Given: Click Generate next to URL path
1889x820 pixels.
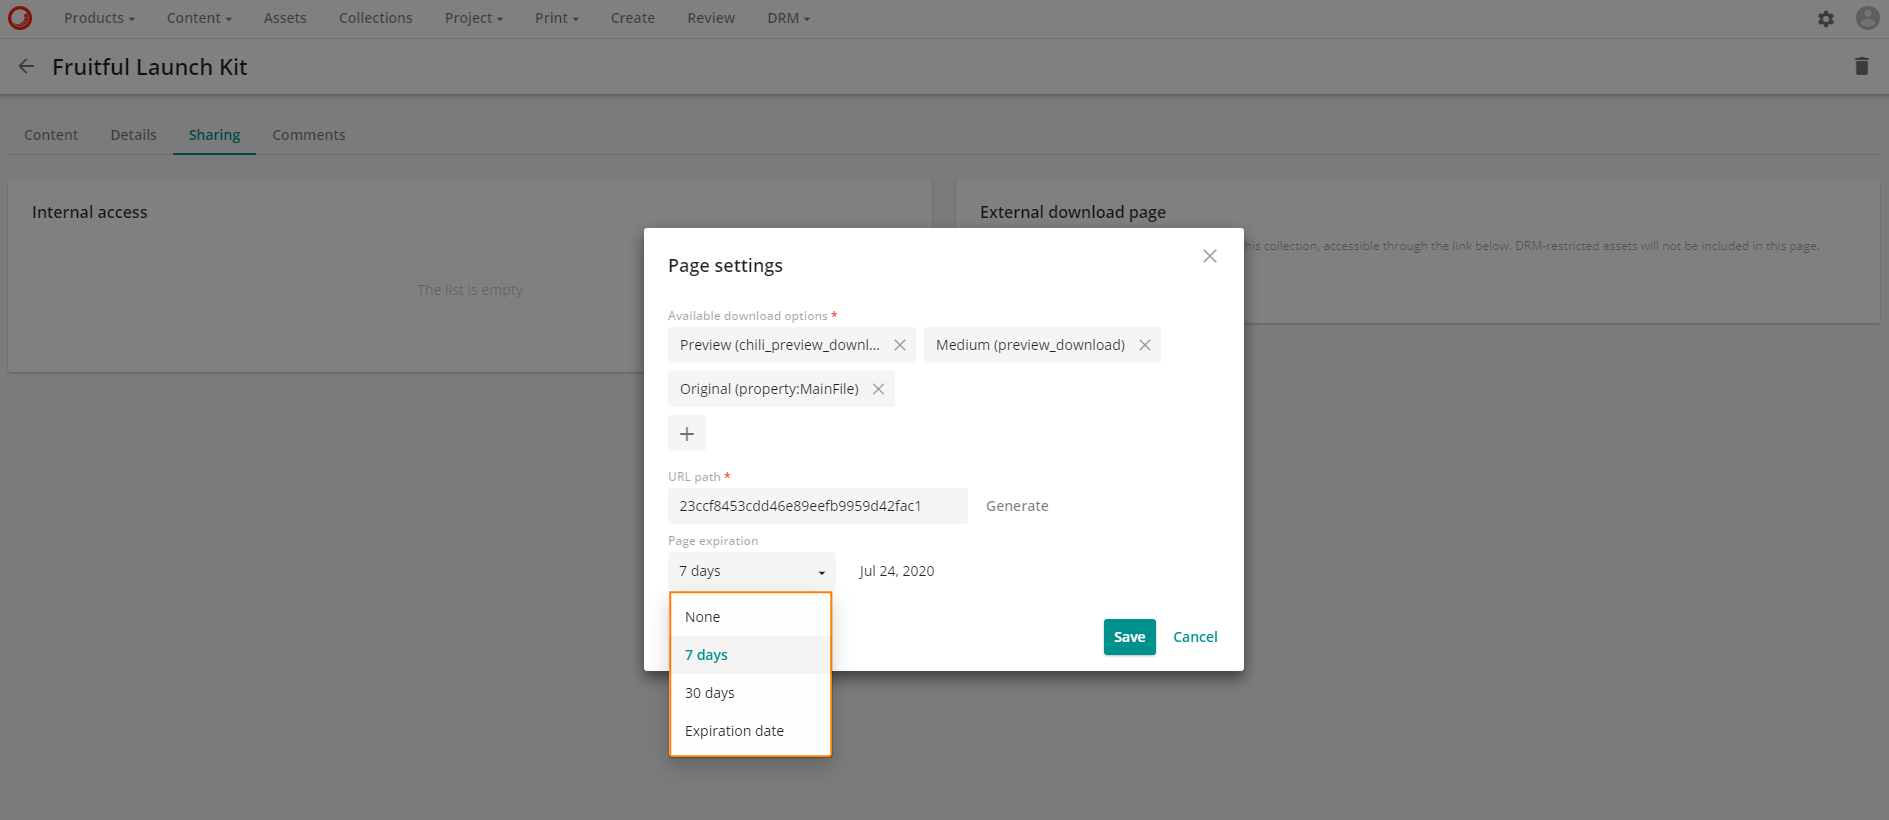Looking at the screenshot, I should coord(1017,506).
